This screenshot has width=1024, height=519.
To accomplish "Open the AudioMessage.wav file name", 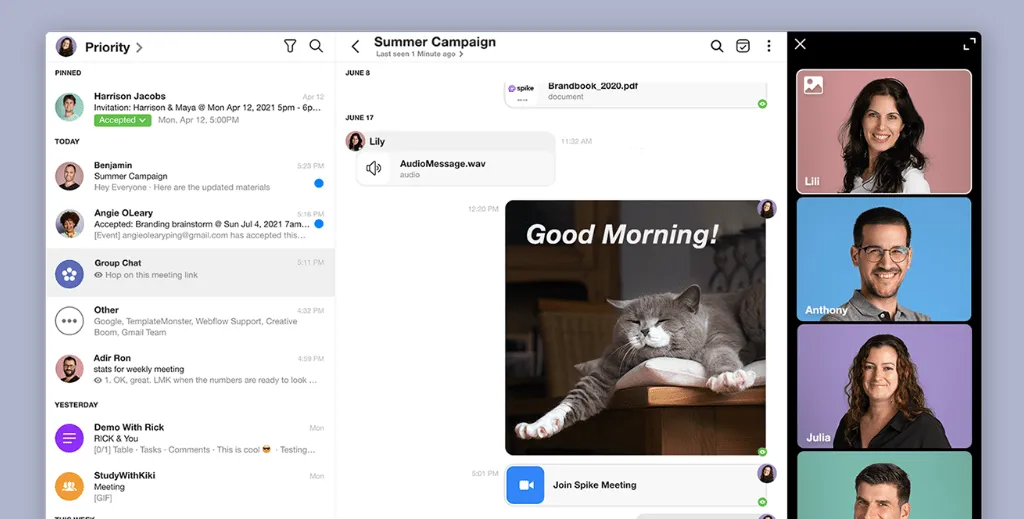I will pyautogui.click(x=443, y=164).
